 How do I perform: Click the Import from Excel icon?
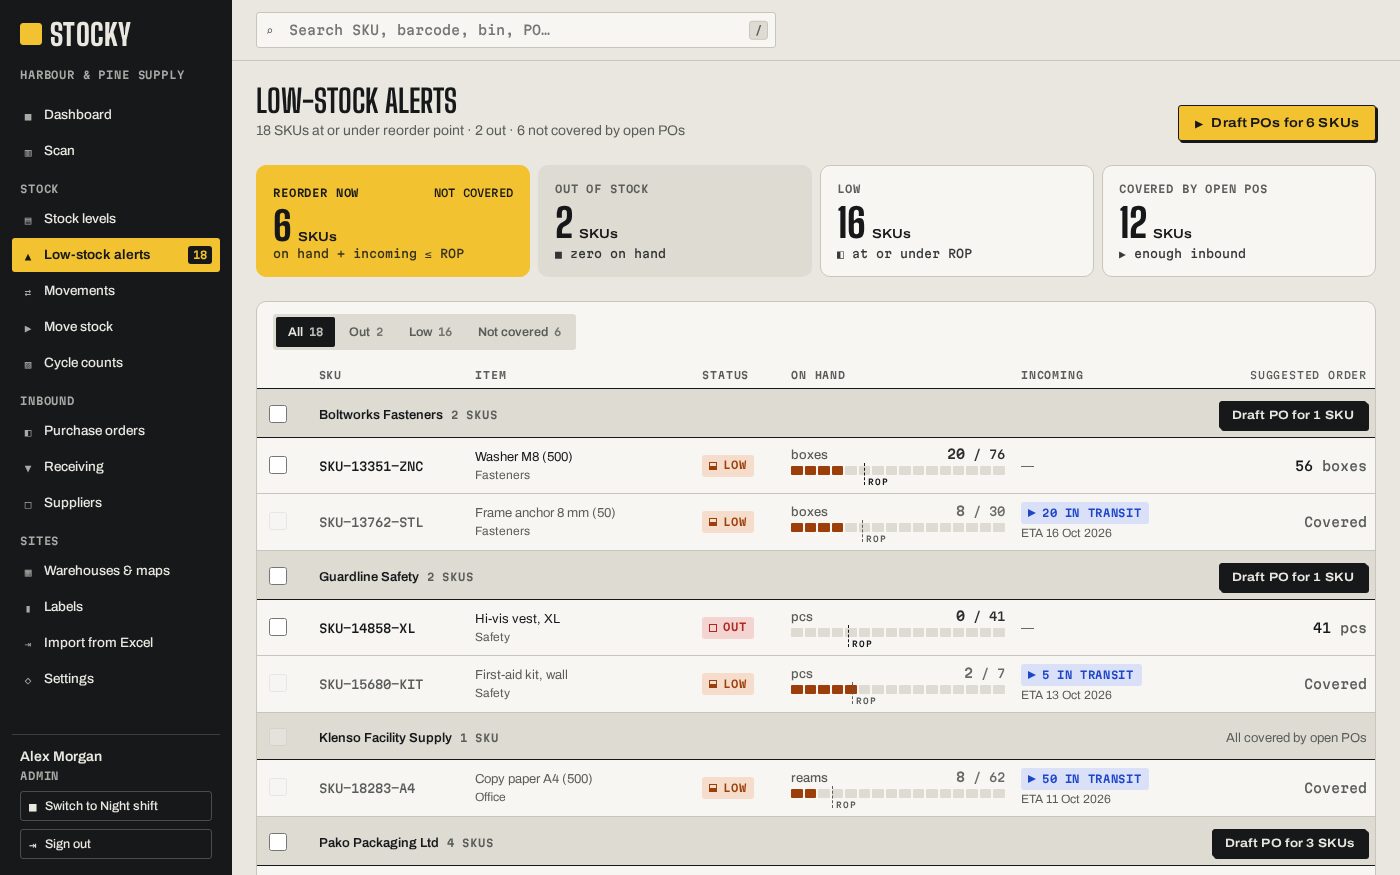(x=28, y=644)
